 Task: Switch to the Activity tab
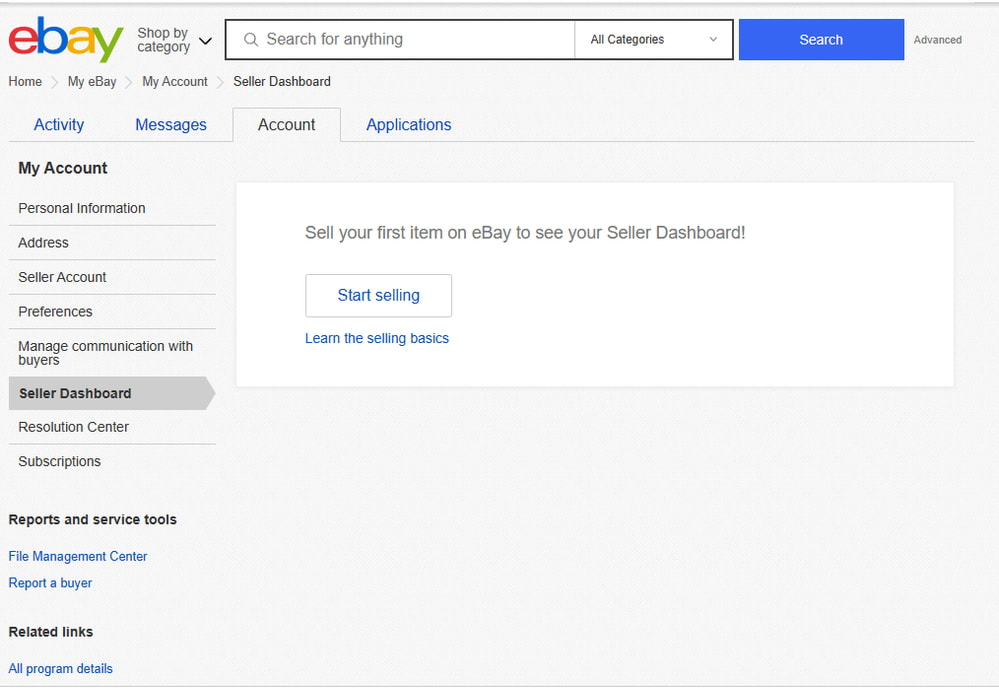(59, 125)
